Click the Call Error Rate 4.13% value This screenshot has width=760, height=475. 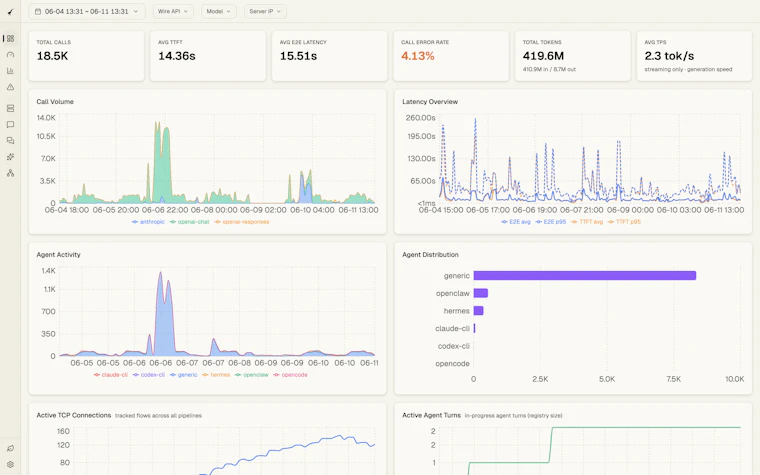pyautogui.click(x=417, y=56)
